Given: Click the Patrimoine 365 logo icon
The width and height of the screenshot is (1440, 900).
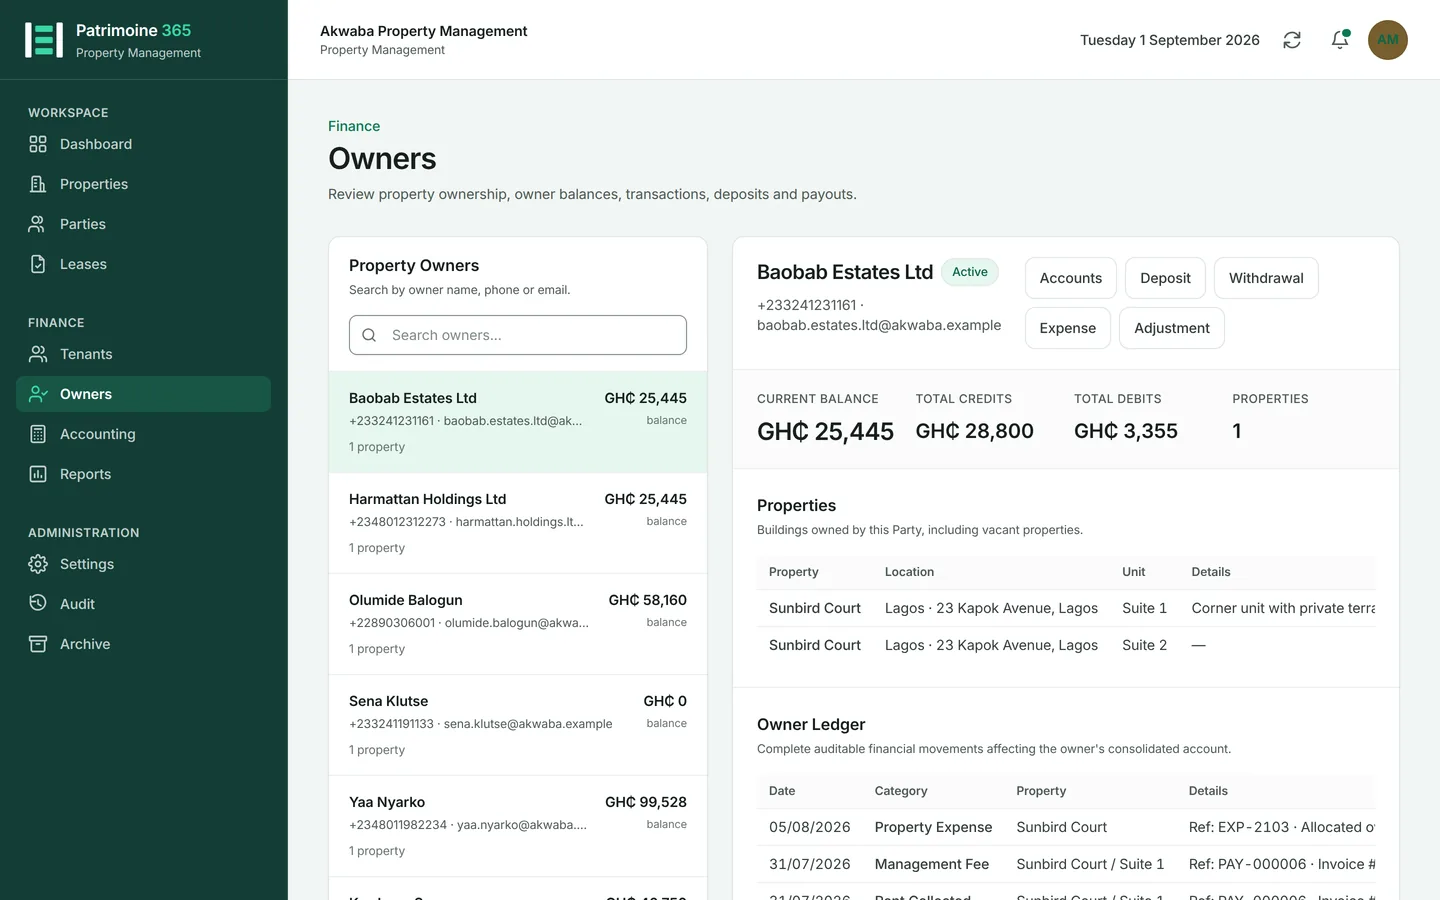Looking at the screenshot, I should point(44,40).
